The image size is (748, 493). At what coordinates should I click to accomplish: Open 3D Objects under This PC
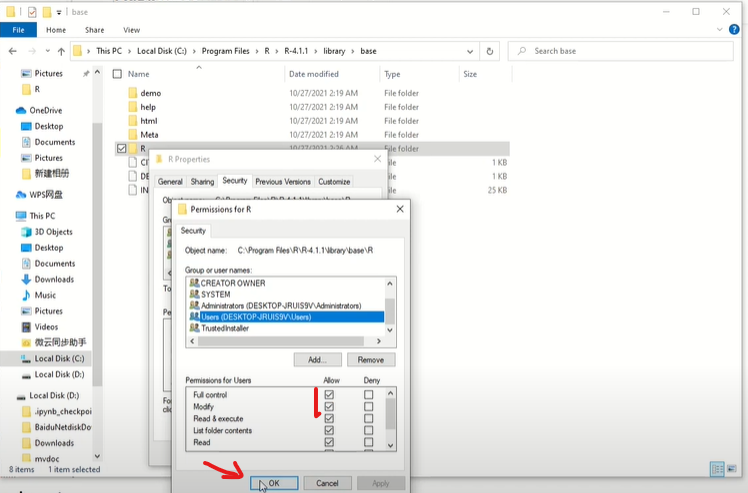(x=53, y=231)
